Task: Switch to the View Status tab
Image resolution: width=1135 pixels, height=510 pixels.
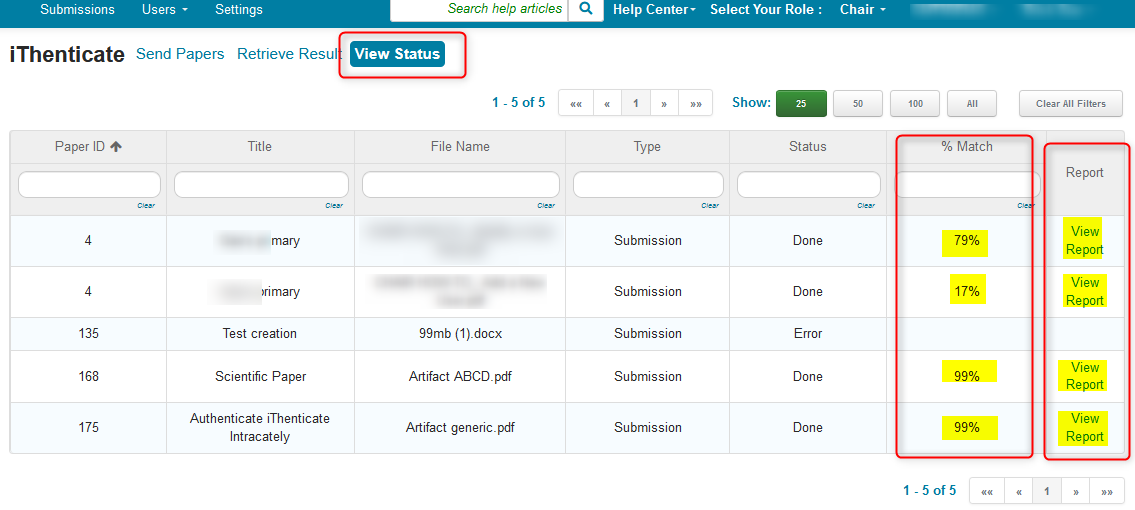Action: click(x=397, y=54)
